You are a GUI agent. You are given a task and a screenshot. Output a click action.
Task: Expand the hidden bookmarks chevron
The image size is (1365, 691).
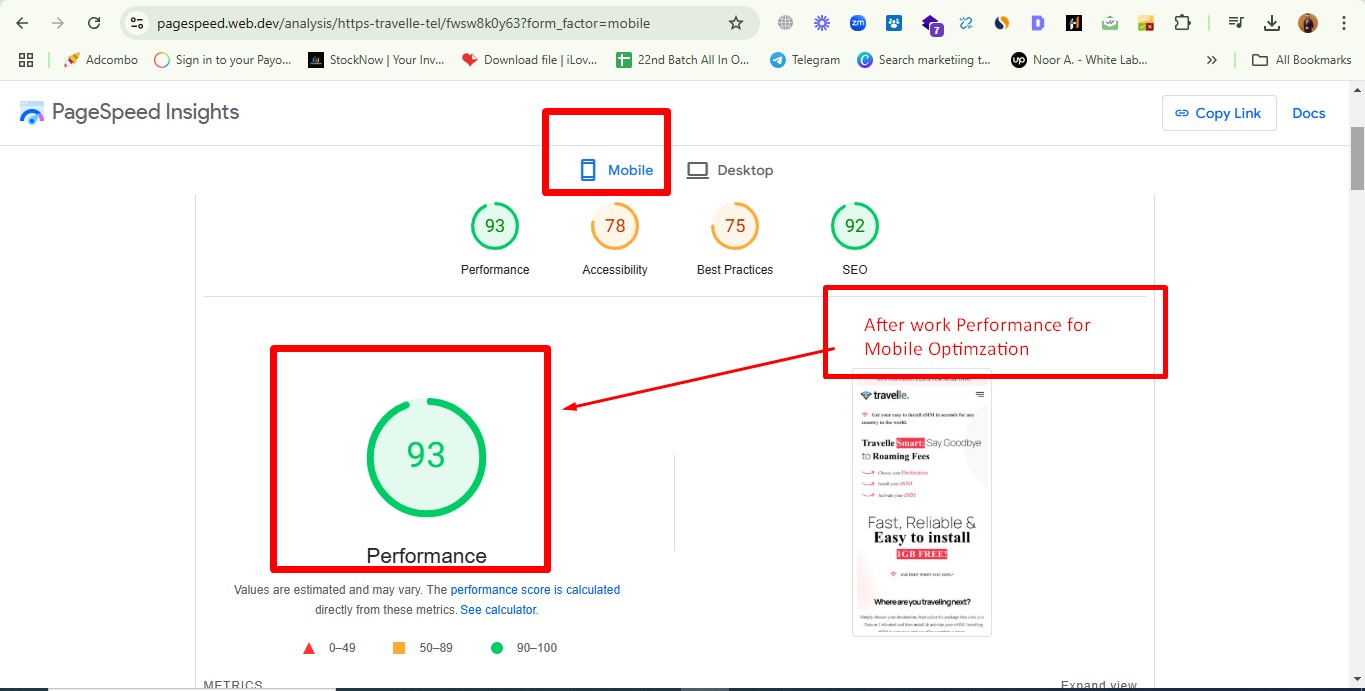pyautogui.click(x=1212, y=60)
